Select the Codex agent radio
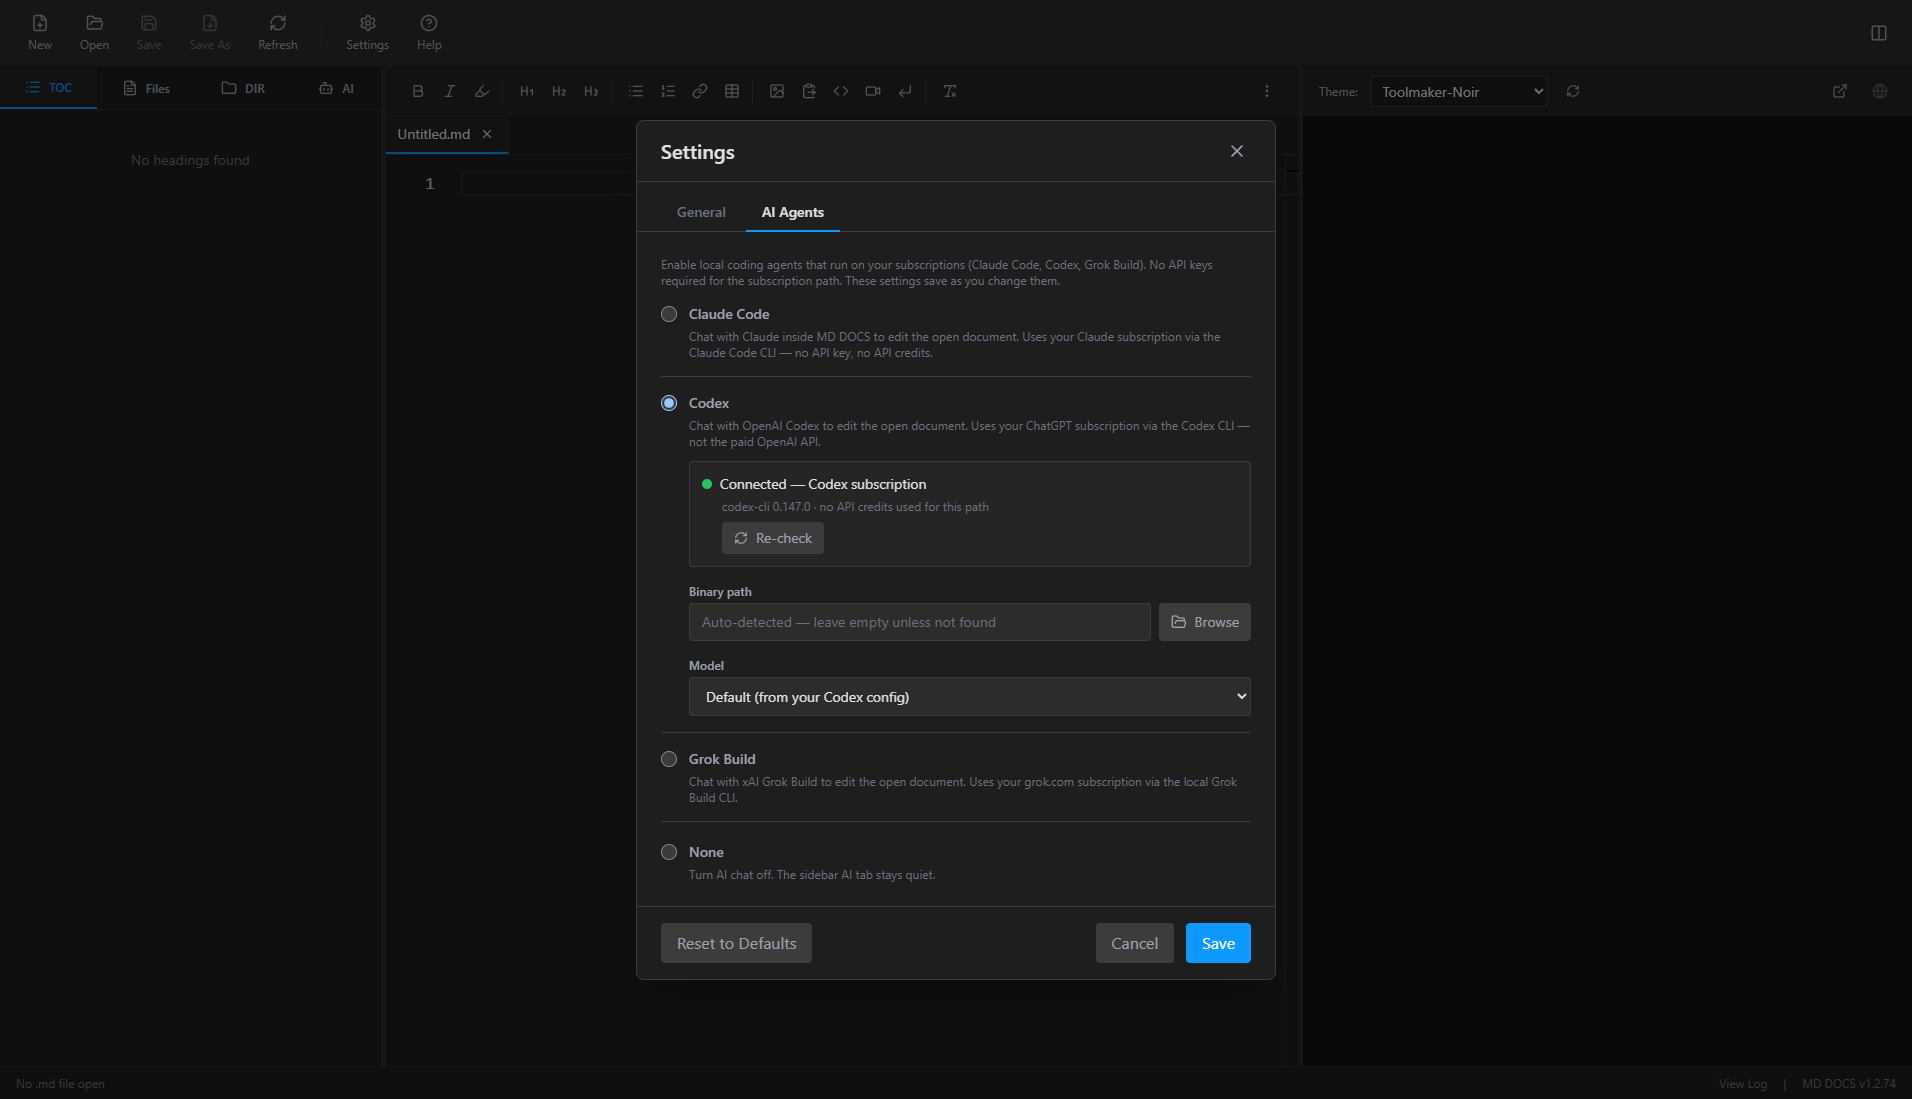This screenshot has height=1099, width=1912. 669,403
